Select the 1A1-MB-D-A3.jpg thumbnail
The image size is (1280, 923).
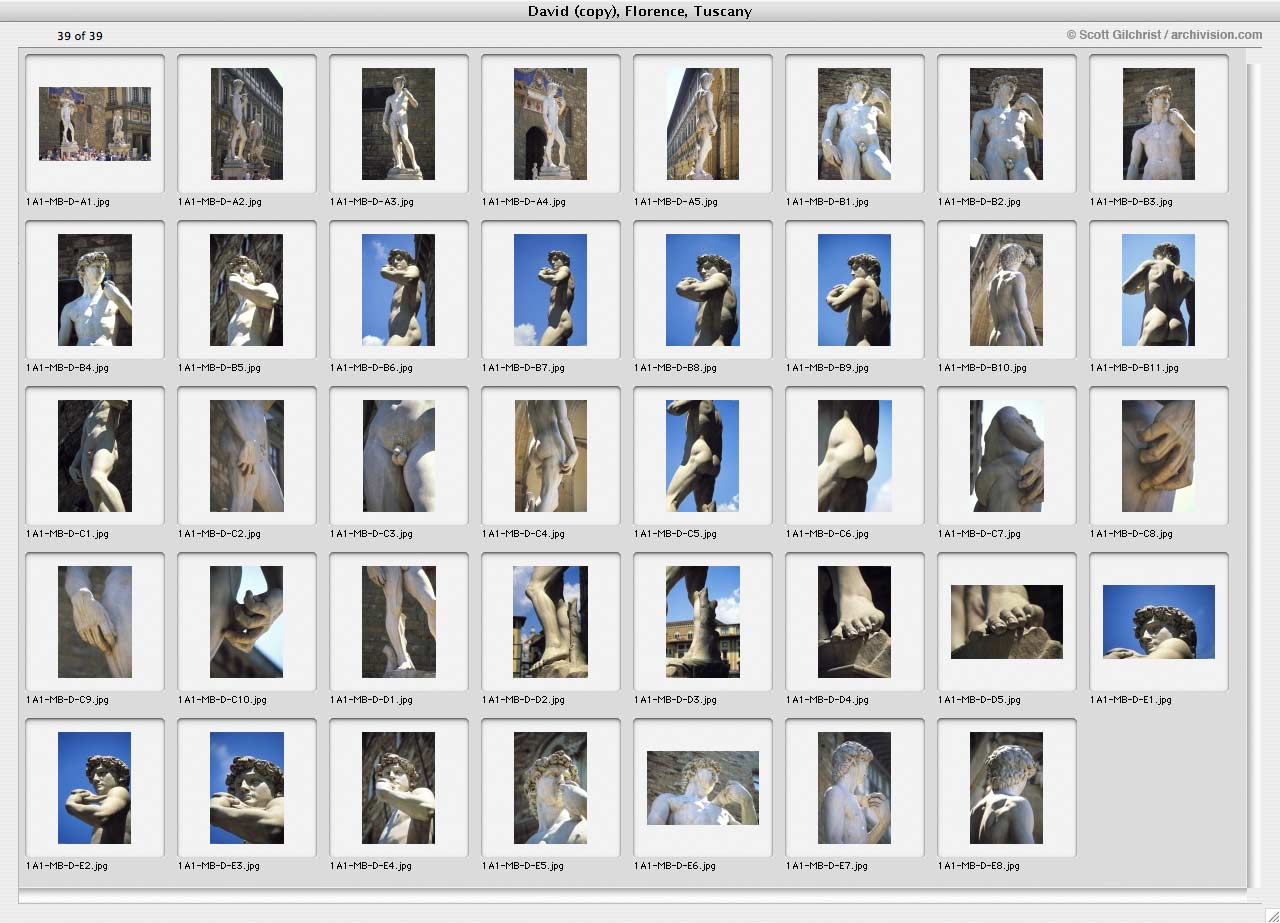399,124
